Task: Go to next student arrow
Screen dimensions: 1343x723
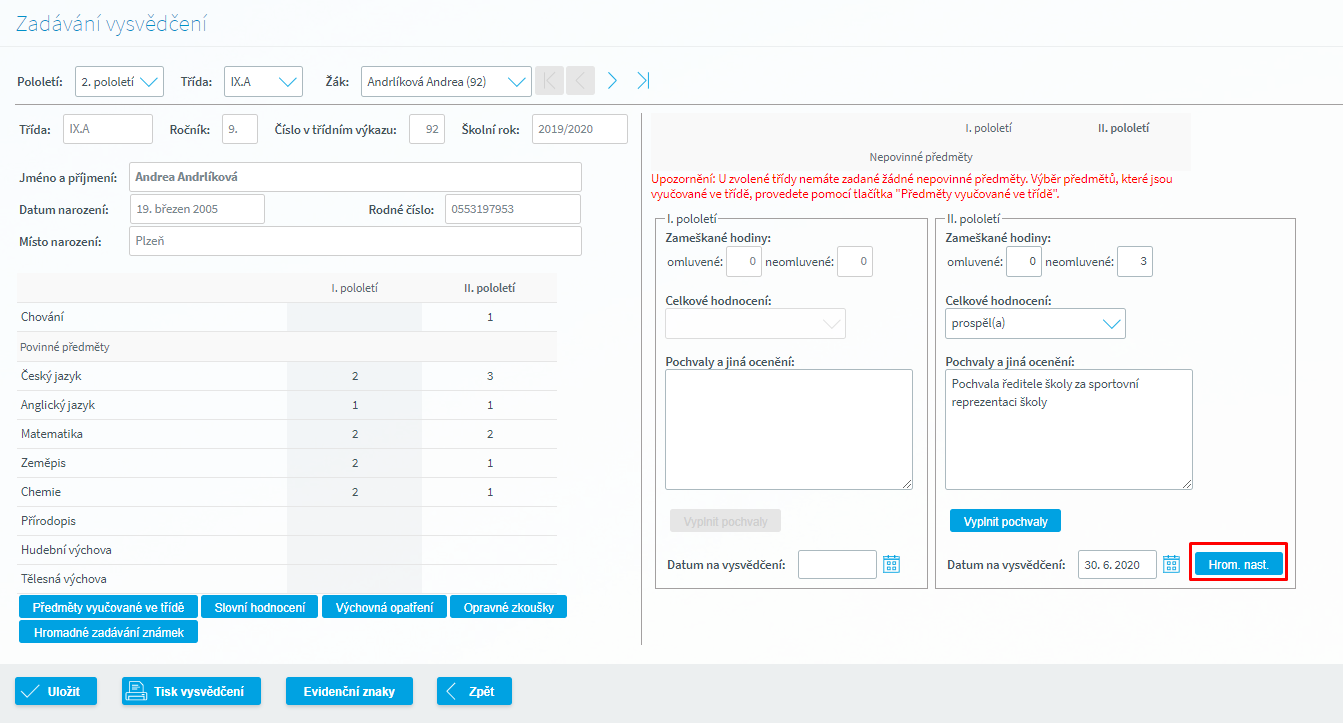Action: coord(612,81)
